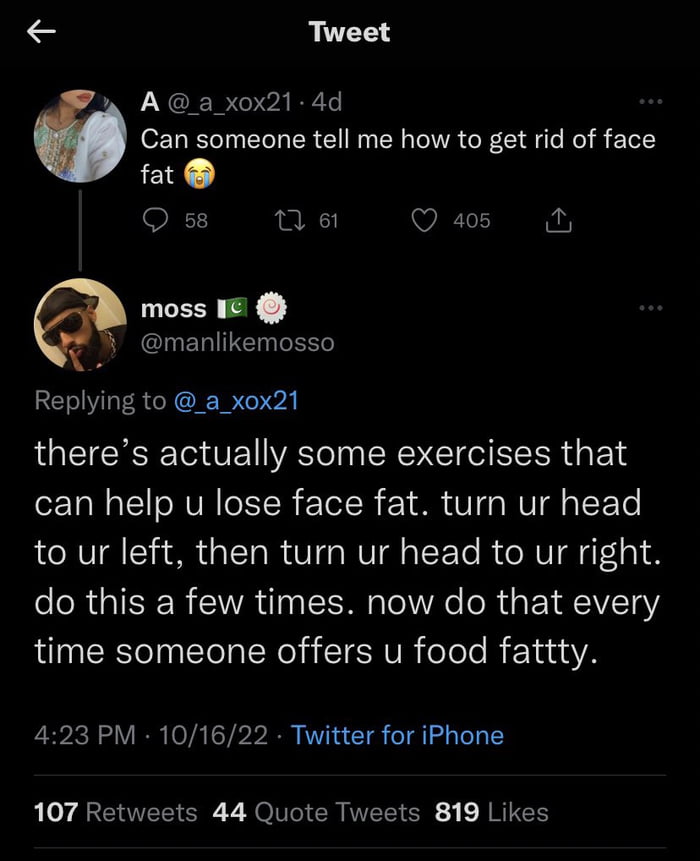View the 44 Quote Tweets
This screenshot has height=861, width=700.
pyautogui.click(x=317, y=812)
